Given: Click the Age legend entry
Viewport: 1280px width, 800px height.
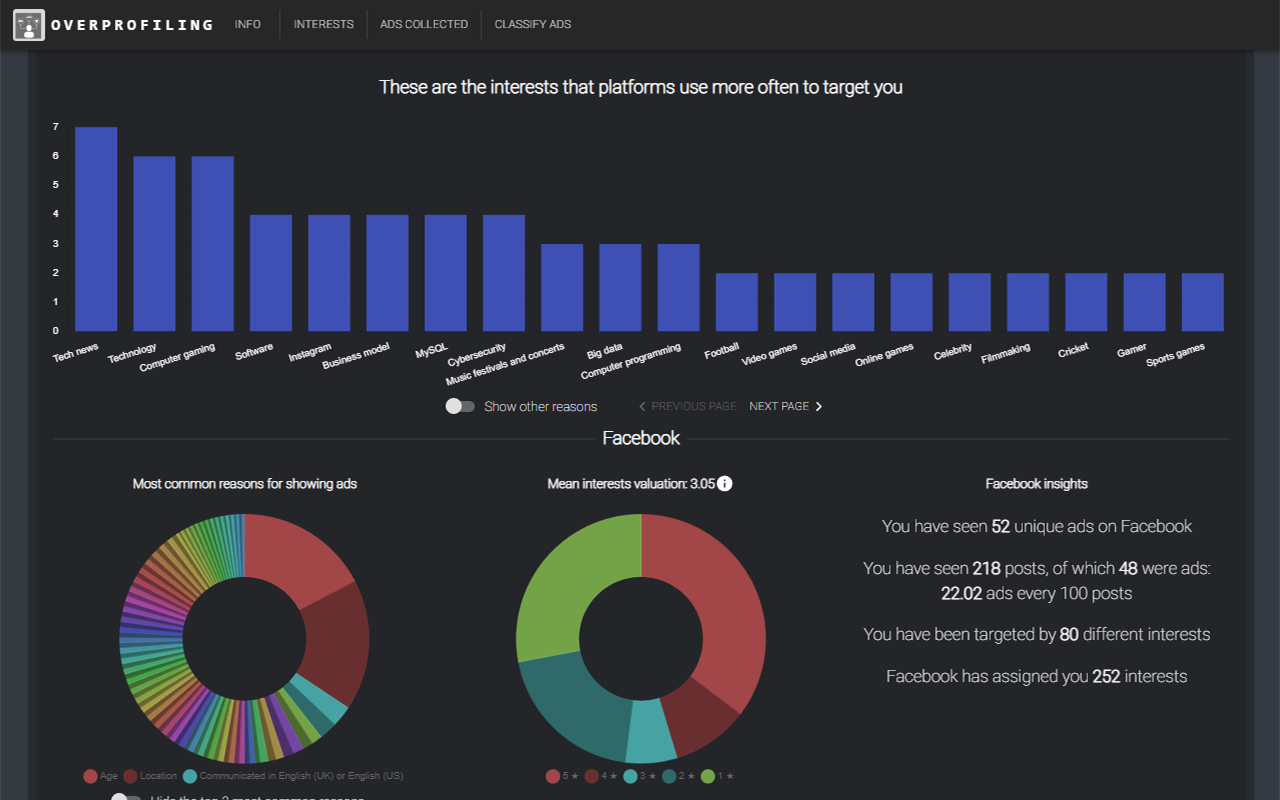Looking at the screenshot, I should (101, 776).
